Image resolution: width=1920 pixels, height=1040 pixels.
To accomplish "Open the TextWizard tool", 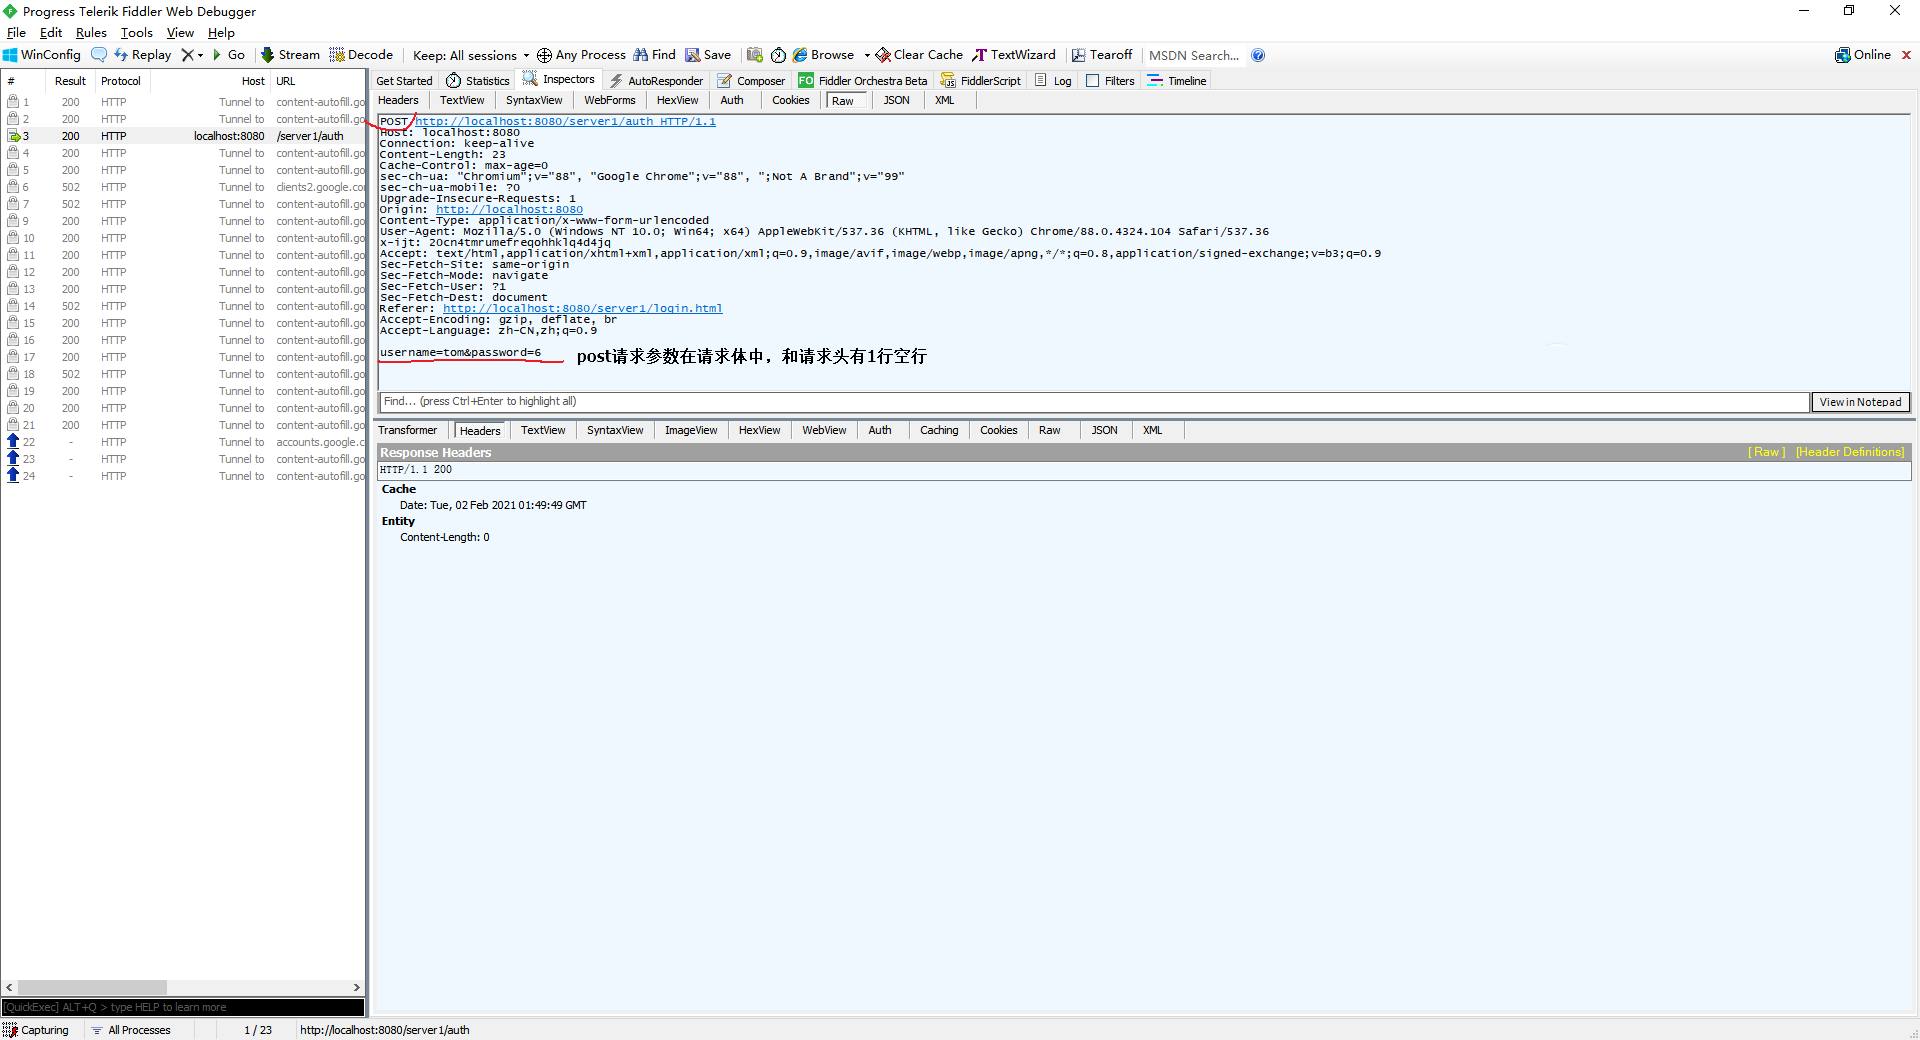I will tap(1014, 55).
